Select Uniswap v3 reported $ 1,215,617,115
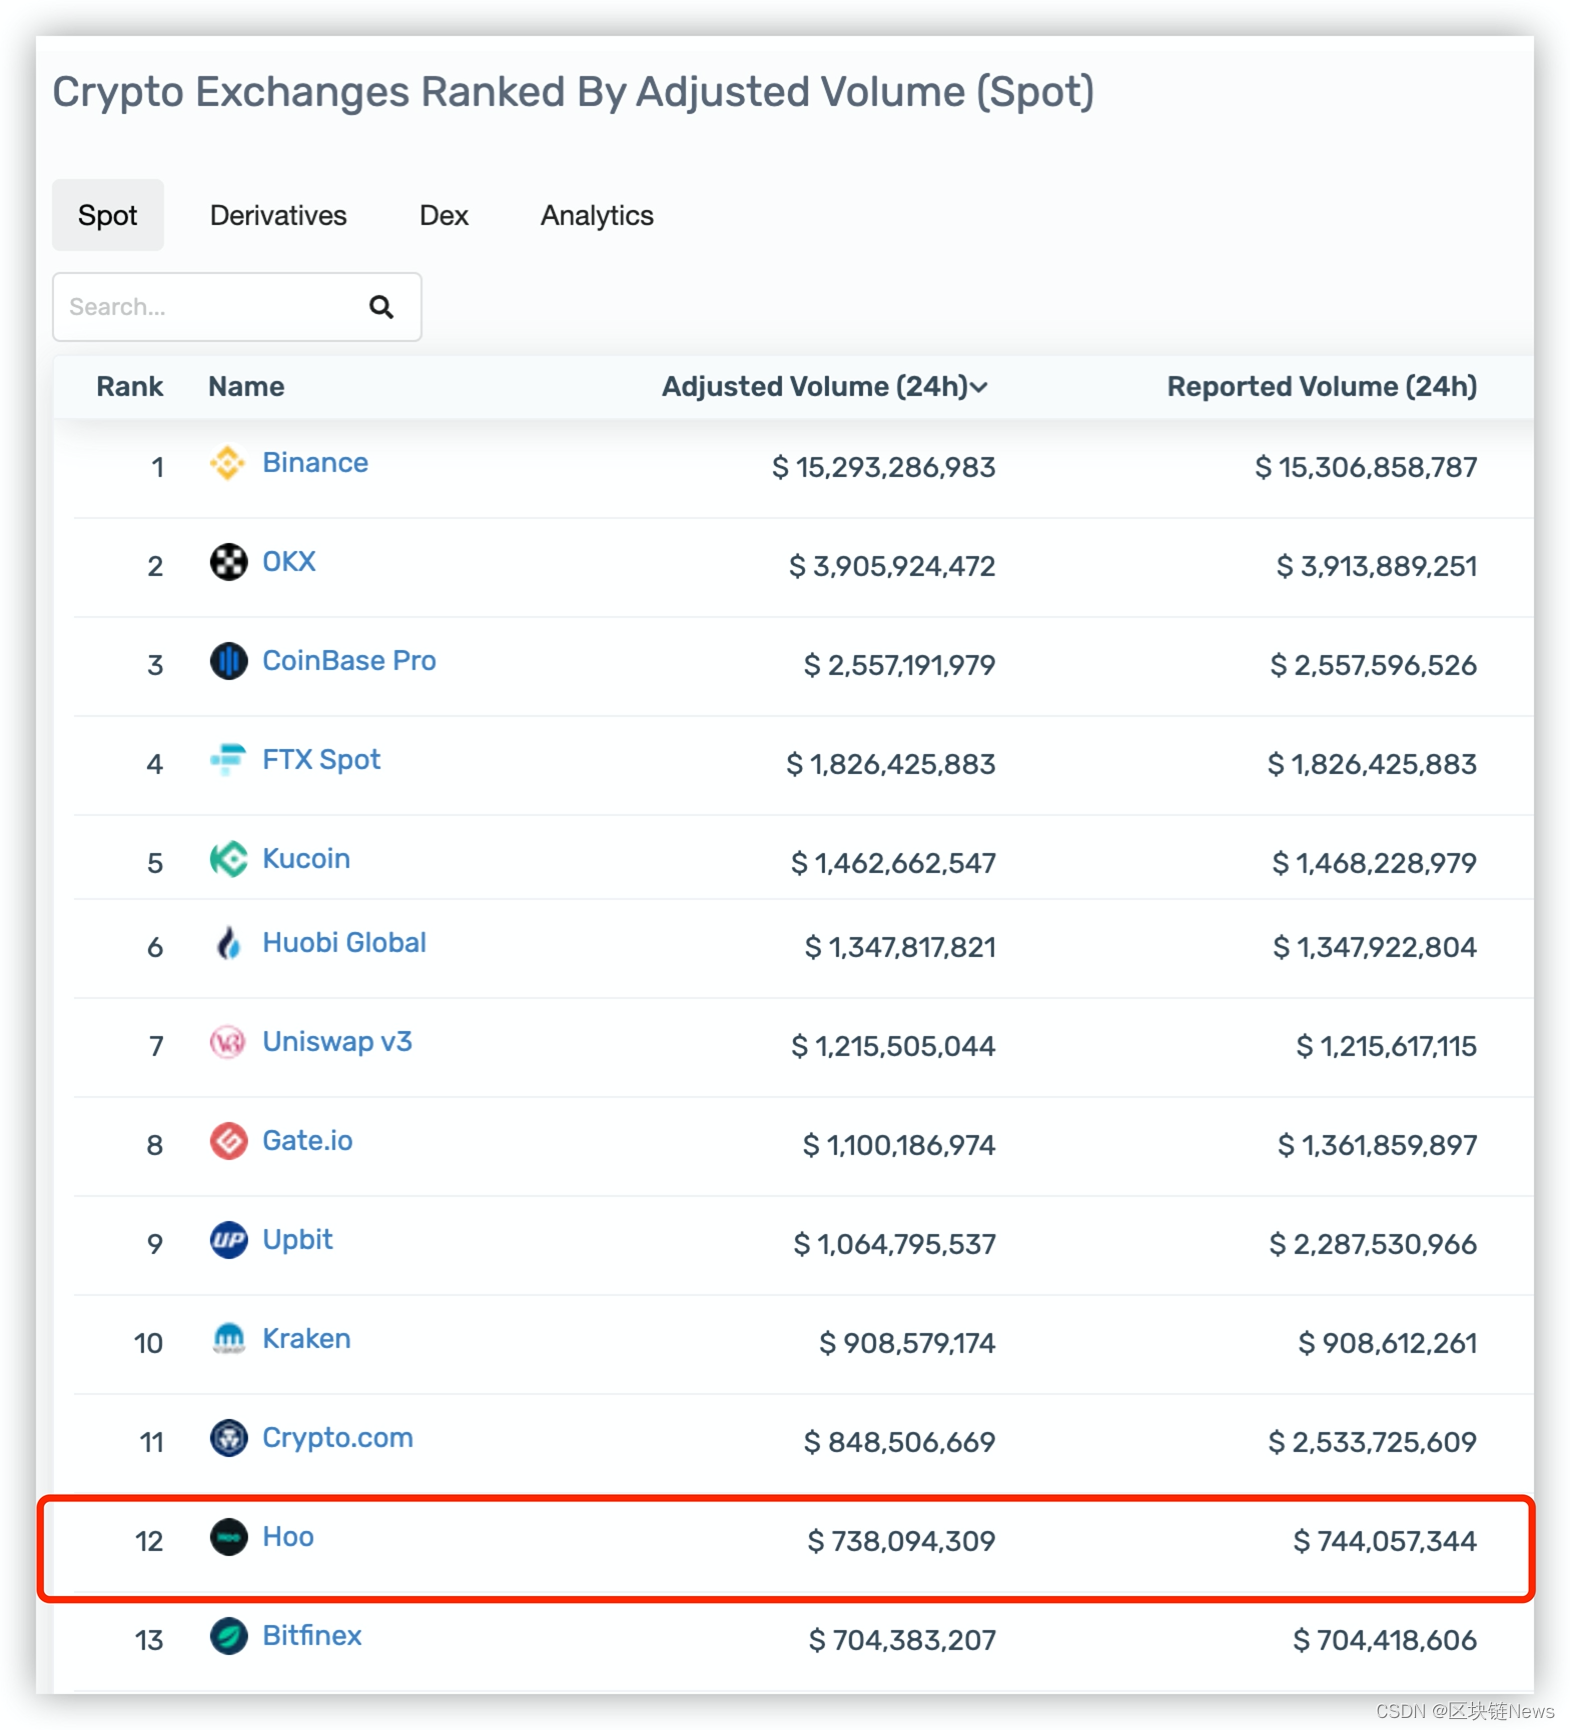The width and height of the screenshot is (1570, 1730). click(x=1386, y=1046)
